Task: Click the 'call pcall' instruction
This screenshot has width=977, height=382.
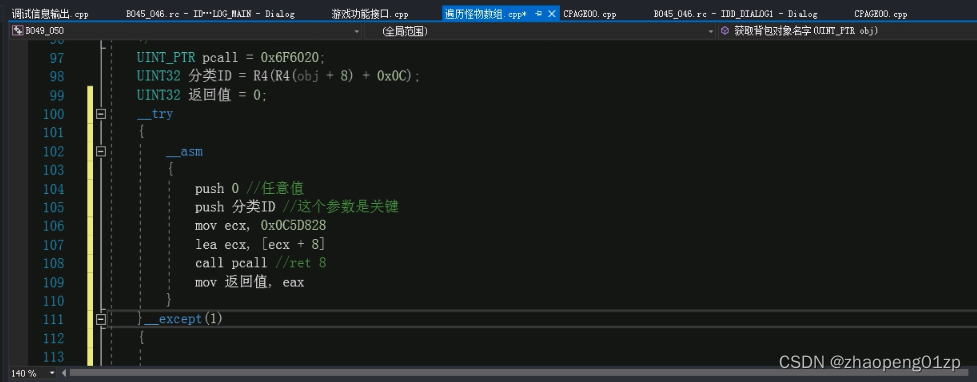Action: pyautogui.click(x=231, y=264)
